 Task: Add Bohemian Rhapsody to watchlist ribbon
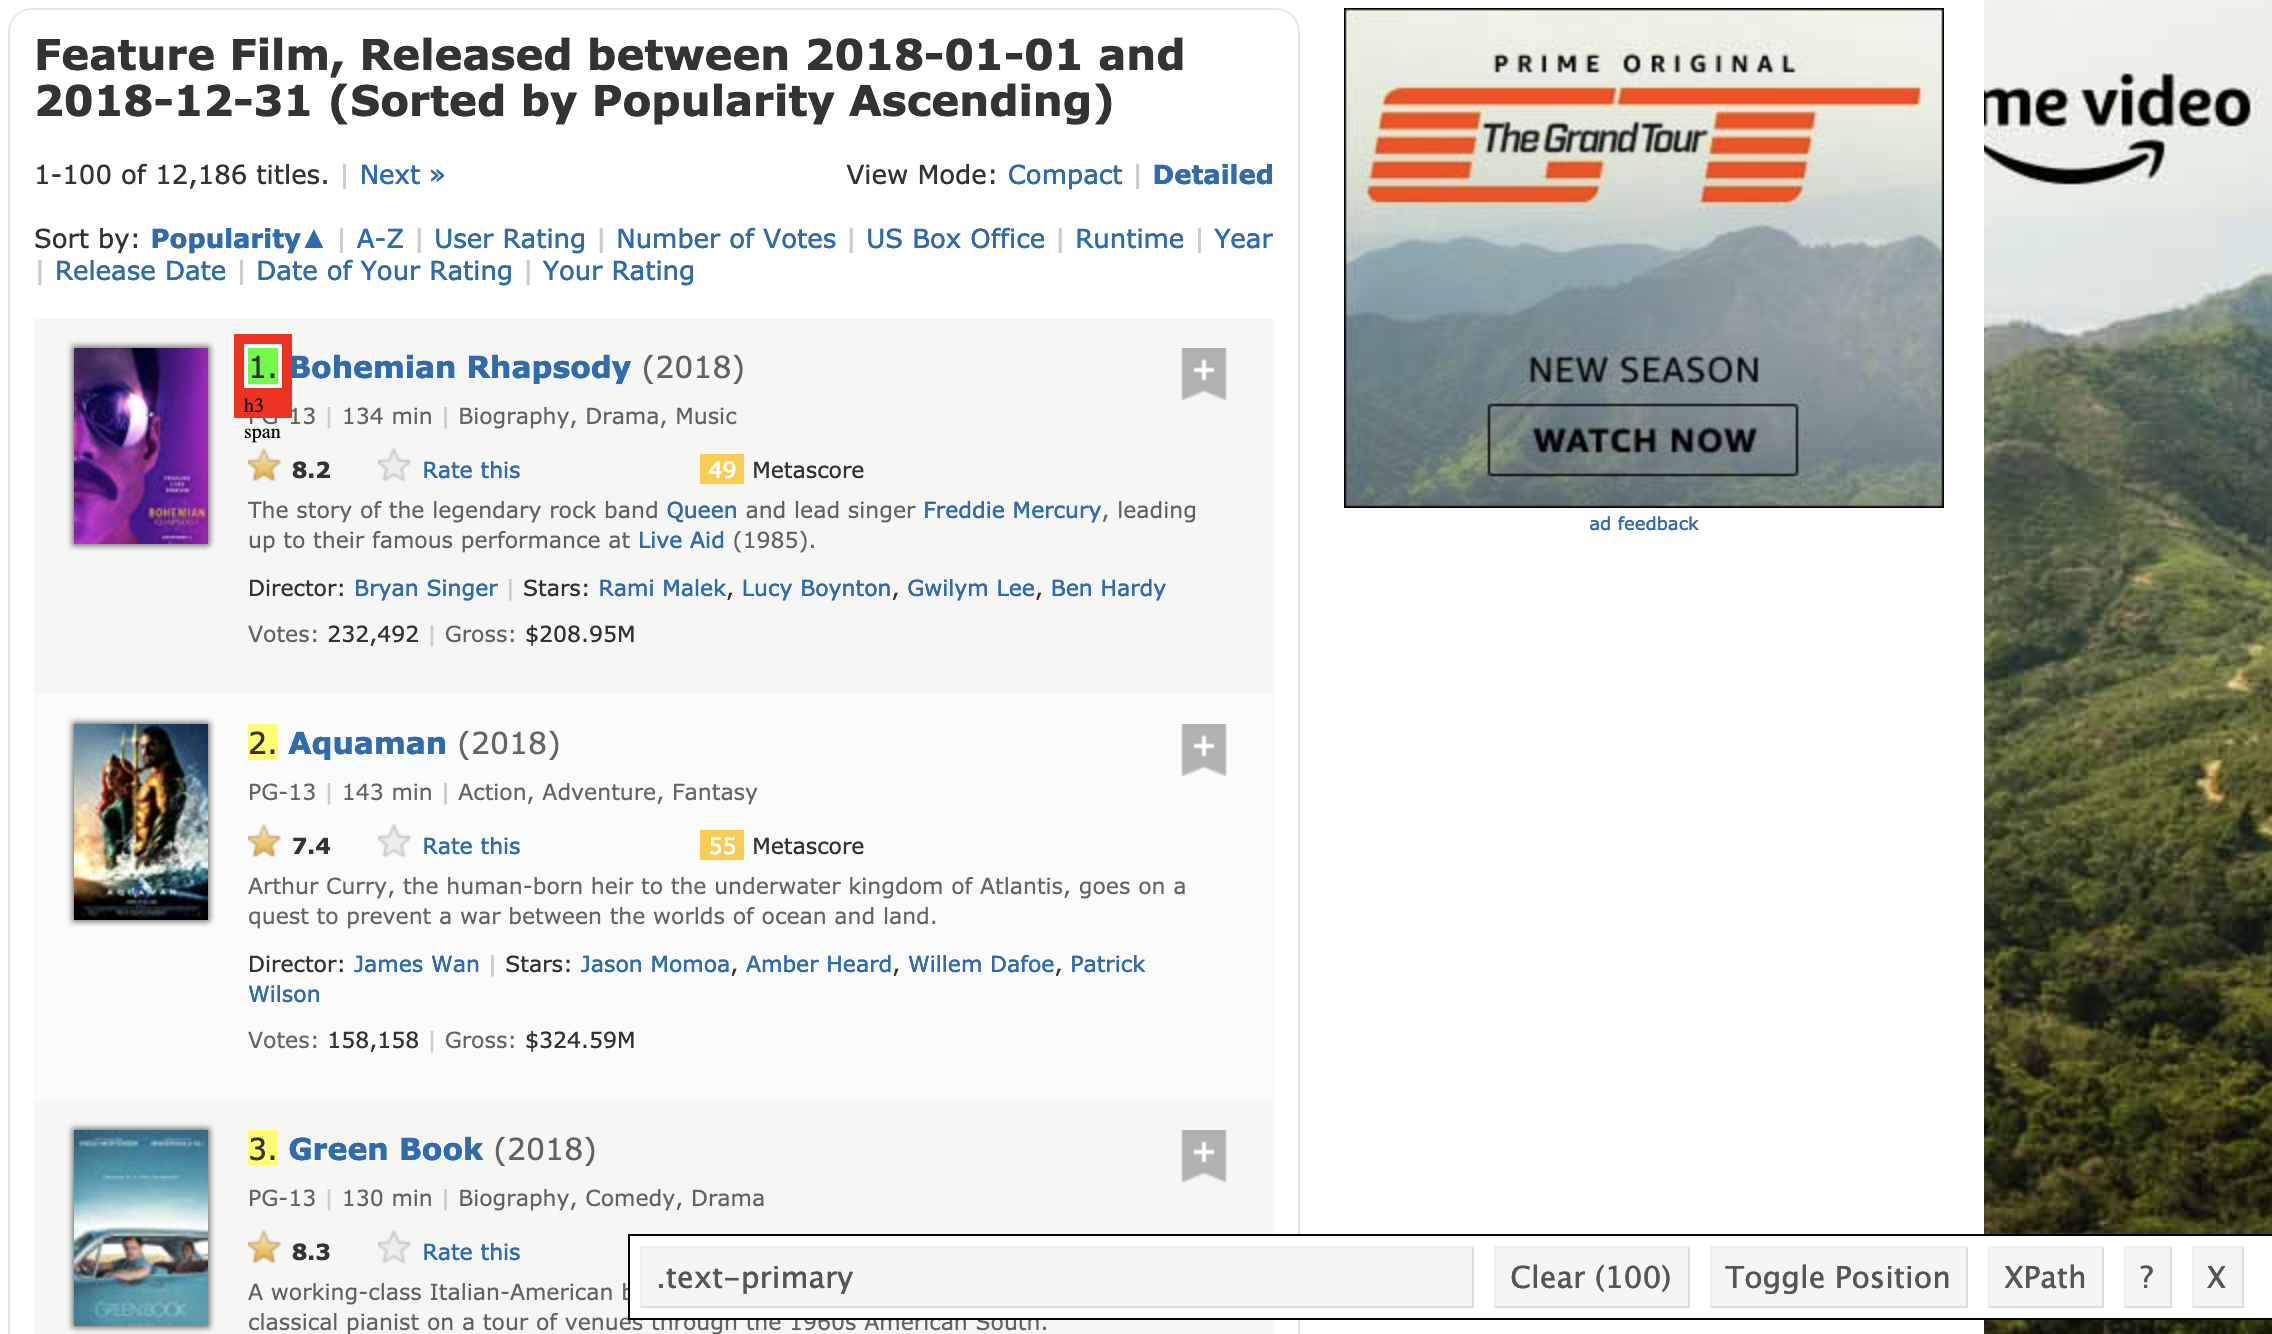coord(1203,373)
